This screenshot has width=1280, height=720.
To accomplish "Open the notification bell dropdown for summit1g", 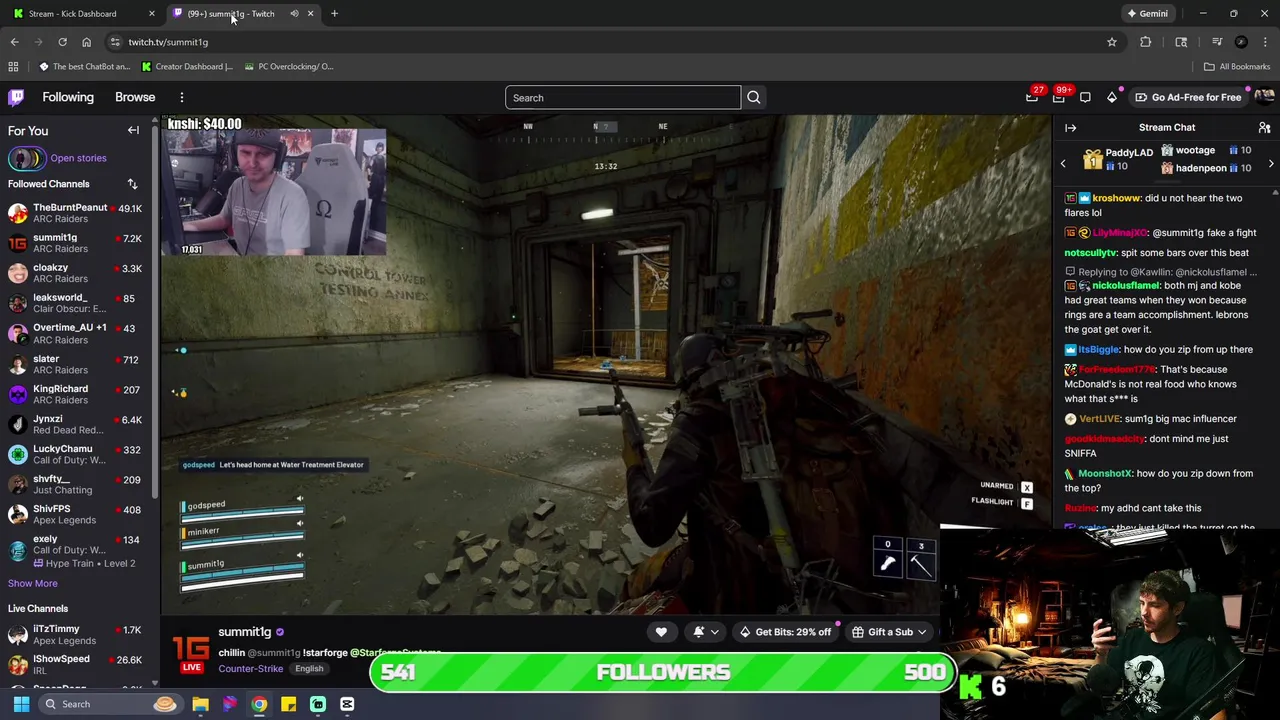I will [704, 632].
